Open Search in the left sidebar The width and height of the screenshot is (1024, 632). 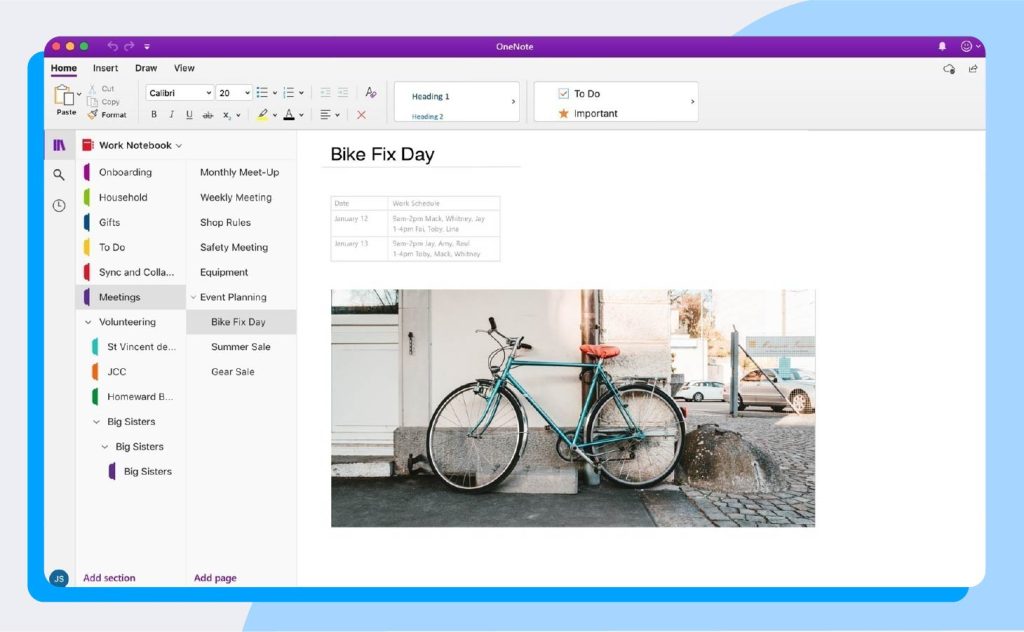(x=58, y=174)
